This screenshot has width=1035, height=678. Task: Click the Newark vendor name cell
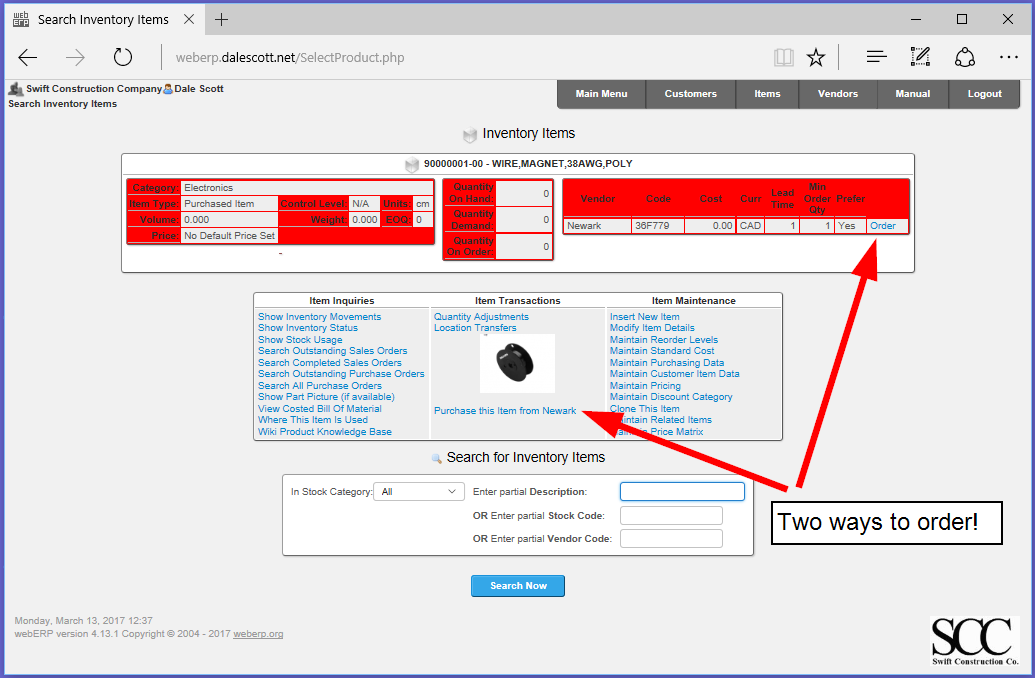(x=597, y=226)
